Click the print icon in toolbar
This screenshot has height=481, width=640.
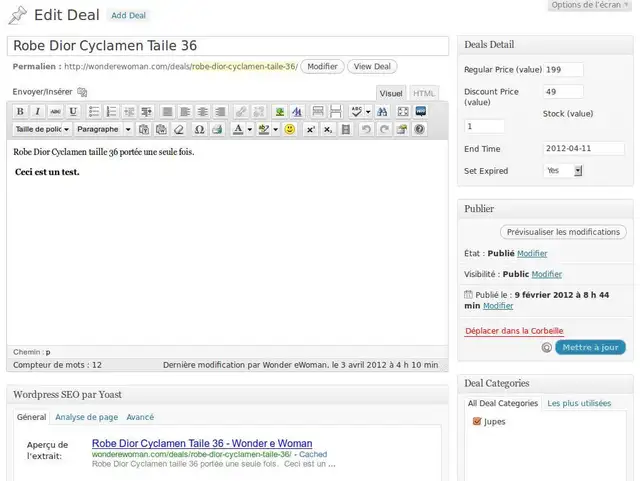[217, 129]
